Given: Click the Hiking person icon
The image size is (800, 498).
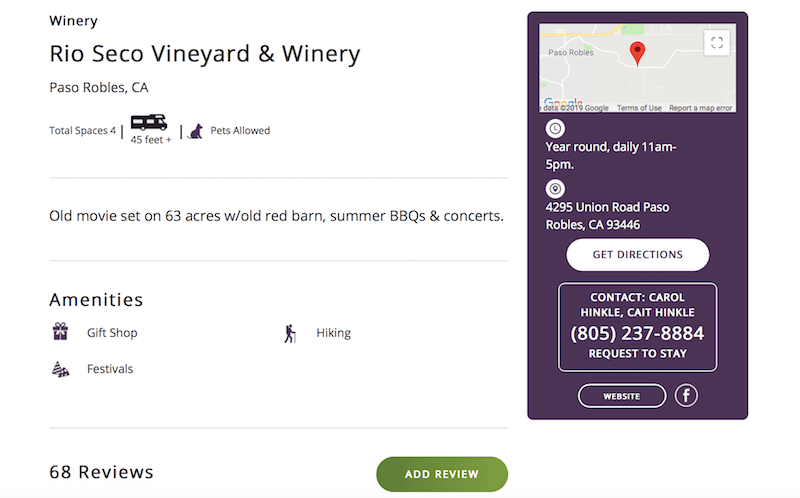Looking at the screenshot, I should coord(290,333).
